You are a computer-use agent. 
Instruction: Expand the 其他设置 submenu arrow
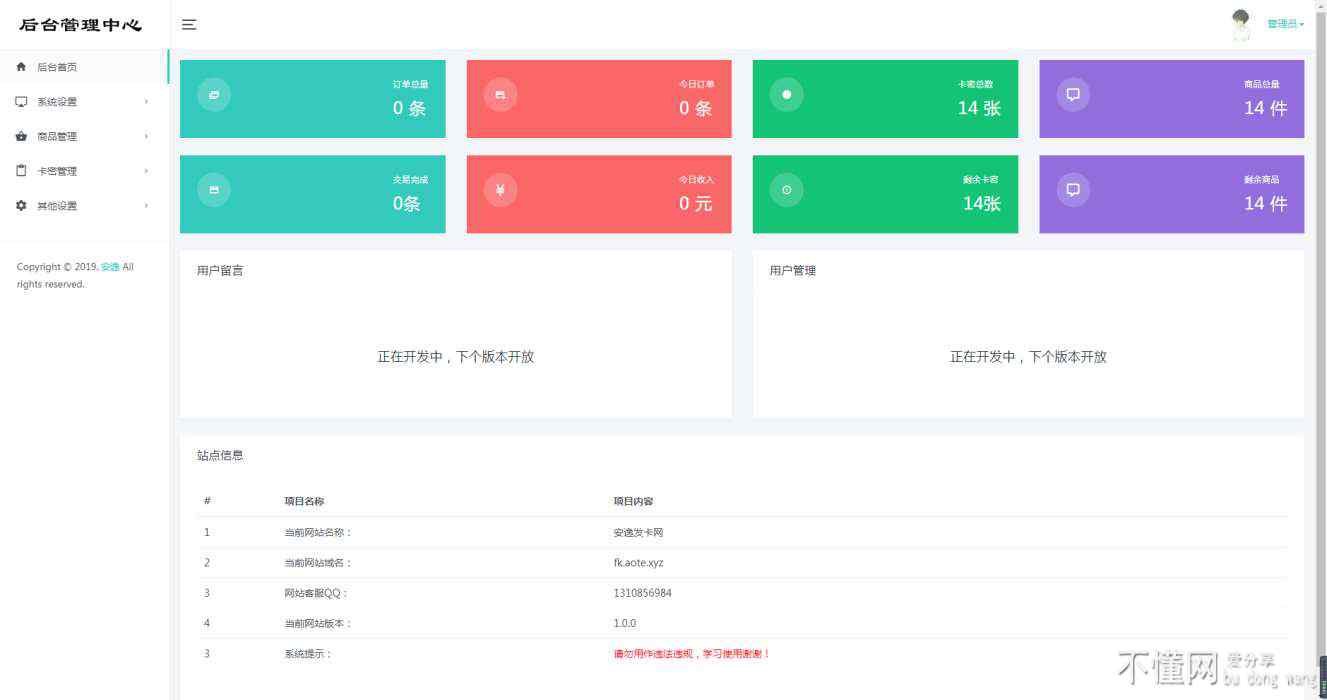(x=146, y=205)
